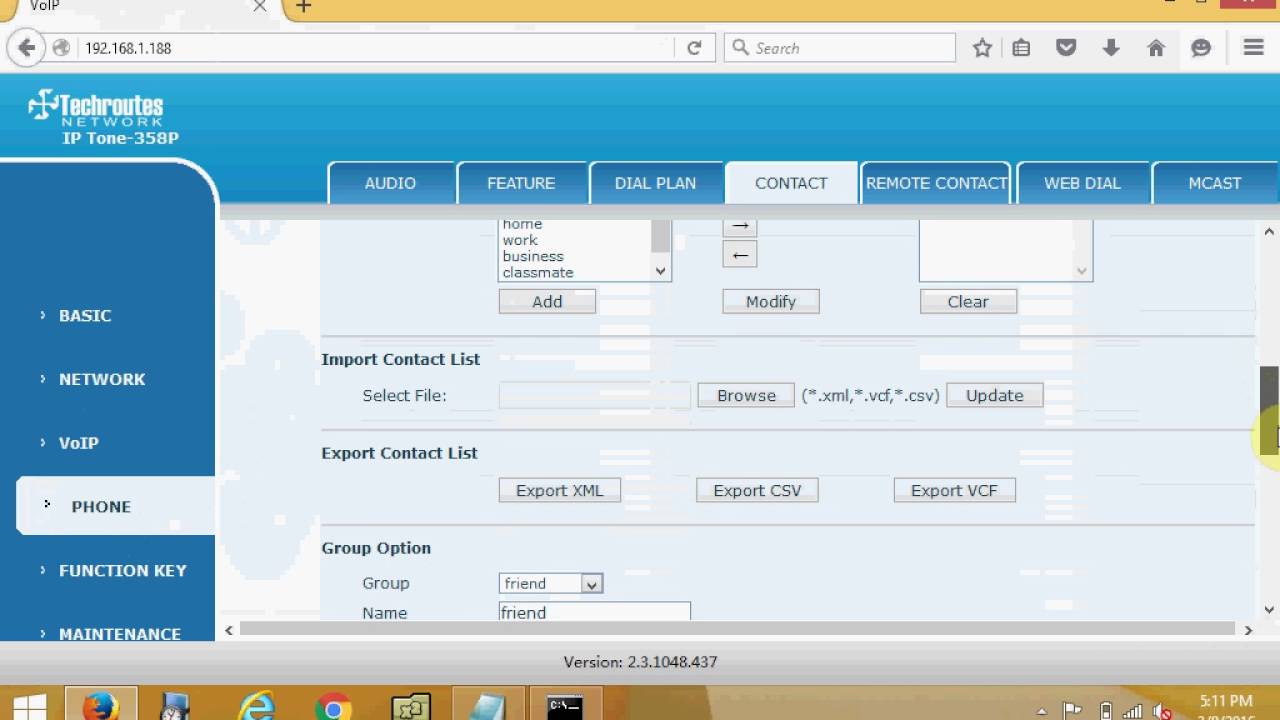Click the Update button
The height and width of the screenshot is (720, 1280).
pos(995,395)
